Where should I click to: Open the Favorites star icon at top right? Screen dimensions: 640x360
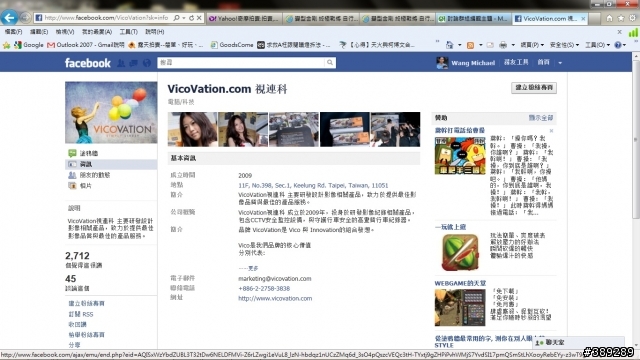point(621,18)
